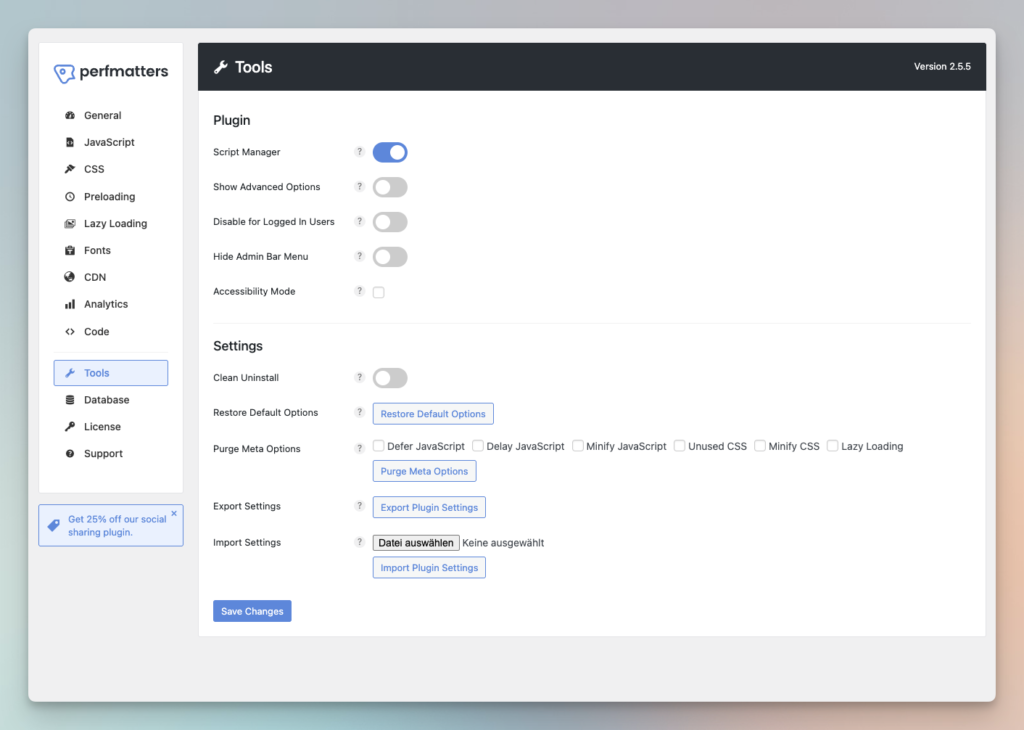Screen dimensions: 1024x730
Task: Check the Unused CSS checkbox
Action: 680,445
